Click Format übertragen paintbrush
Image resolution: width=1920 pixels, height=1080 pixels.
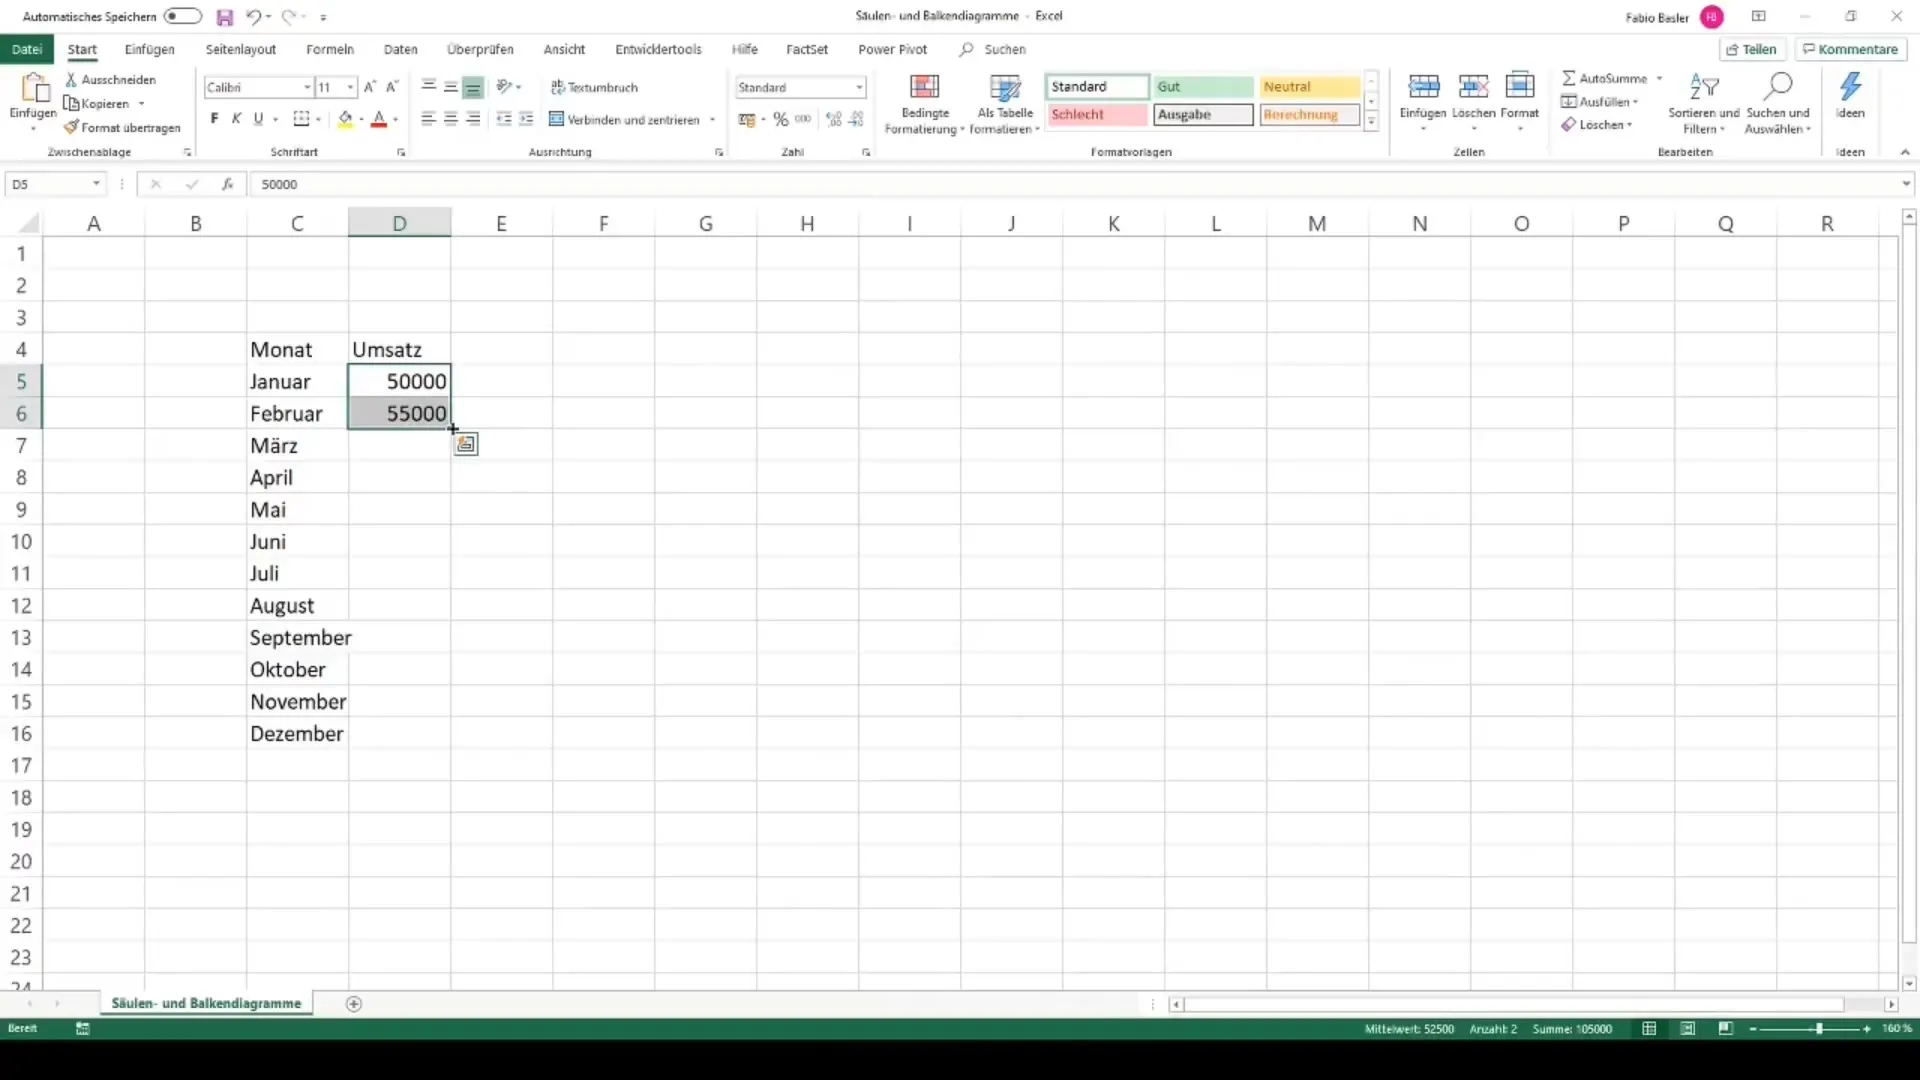pyautogui.click(x=122, y=128)
